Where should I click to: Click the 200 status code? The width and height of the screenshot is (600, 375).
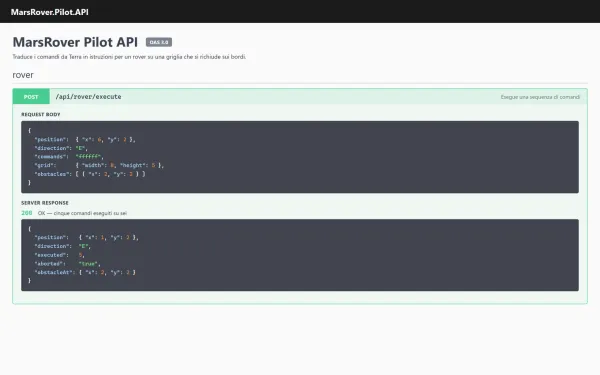point(27,213)
